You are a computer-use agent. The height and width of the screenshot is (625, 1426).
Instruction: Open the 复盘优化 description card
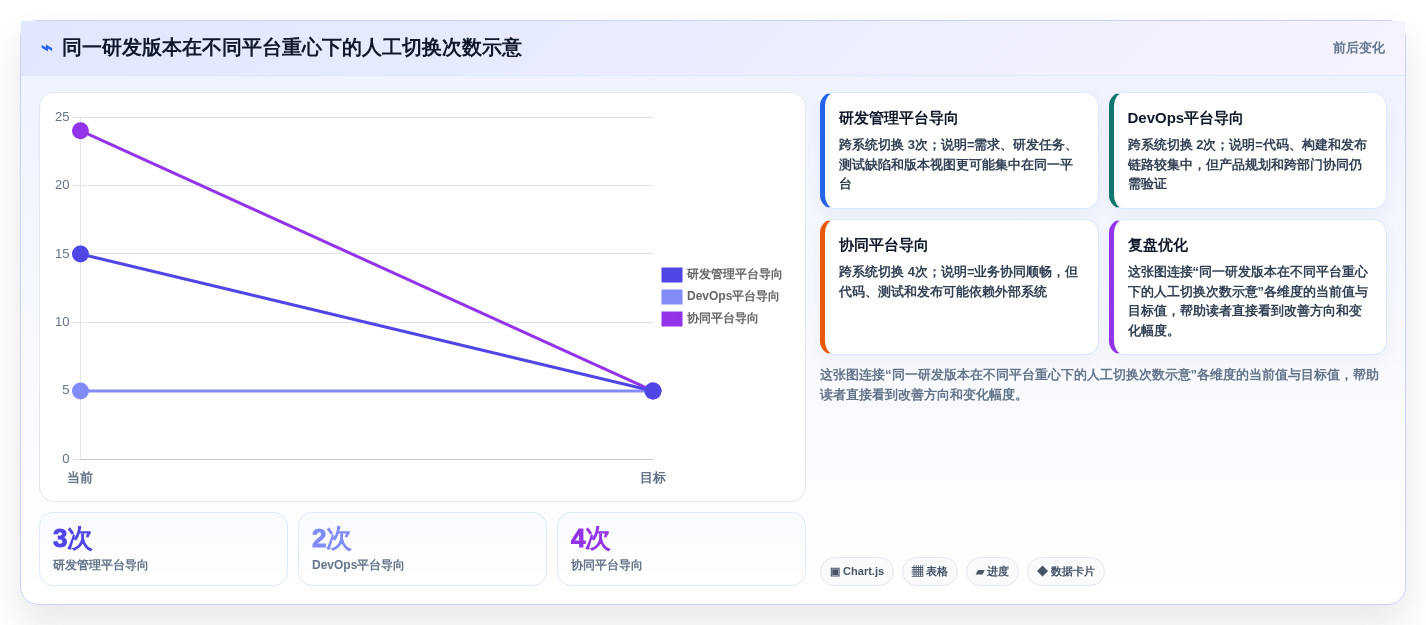tap(1248, 287)
